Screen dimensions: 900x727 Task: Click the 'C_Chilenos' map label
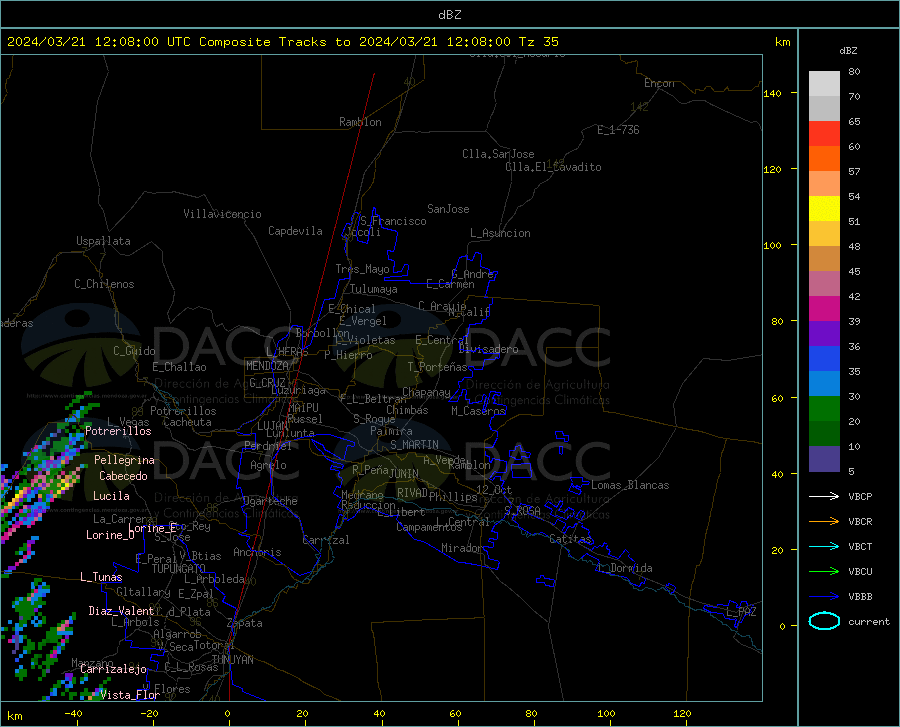[104, 284]
